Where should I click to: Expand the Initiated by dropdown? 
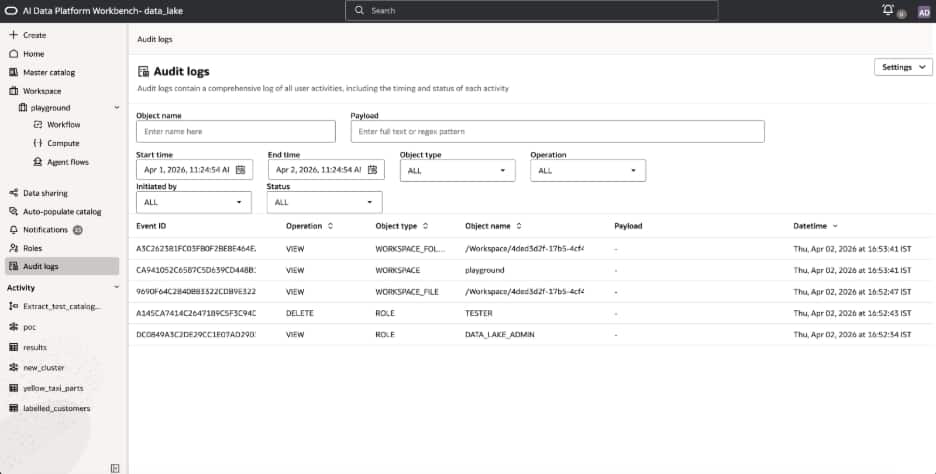(x=193, y=202)
